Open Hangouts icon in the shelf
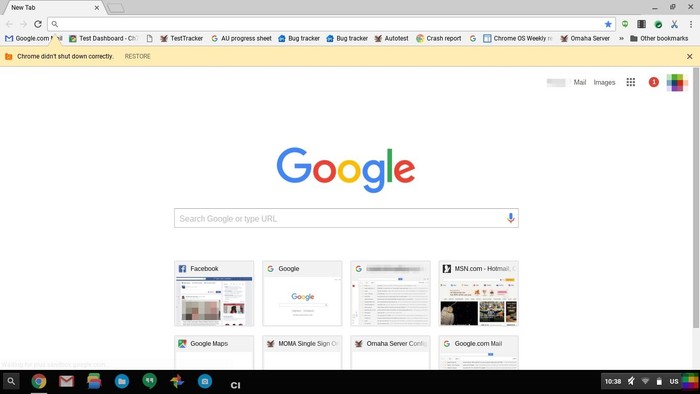The image size is (700, 394). tap(150, 381)
